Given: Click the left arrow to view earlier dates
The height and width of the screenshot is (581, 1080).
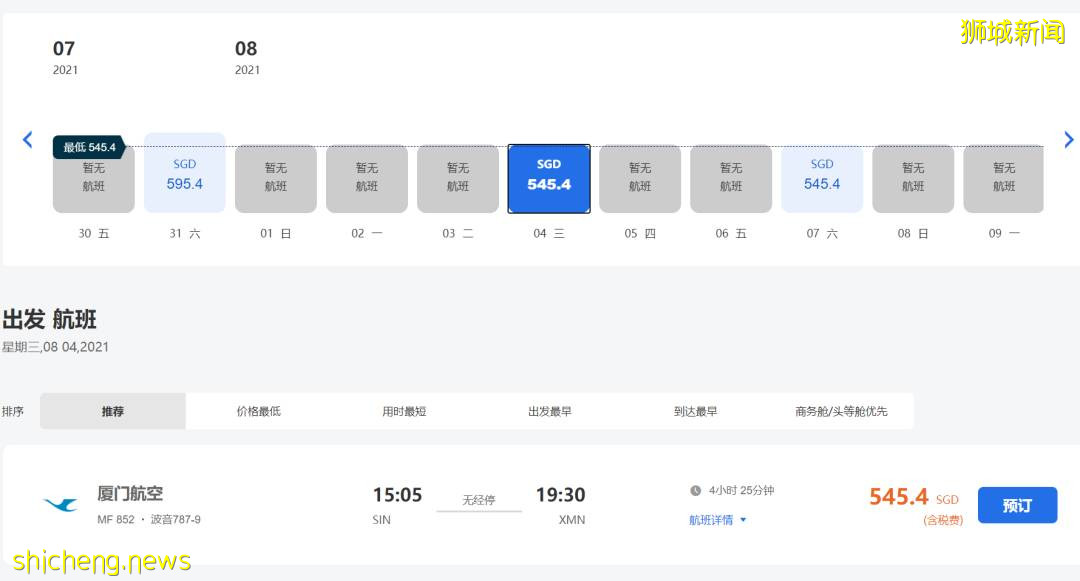Looking at the screenshot, I should click(27, 139).
